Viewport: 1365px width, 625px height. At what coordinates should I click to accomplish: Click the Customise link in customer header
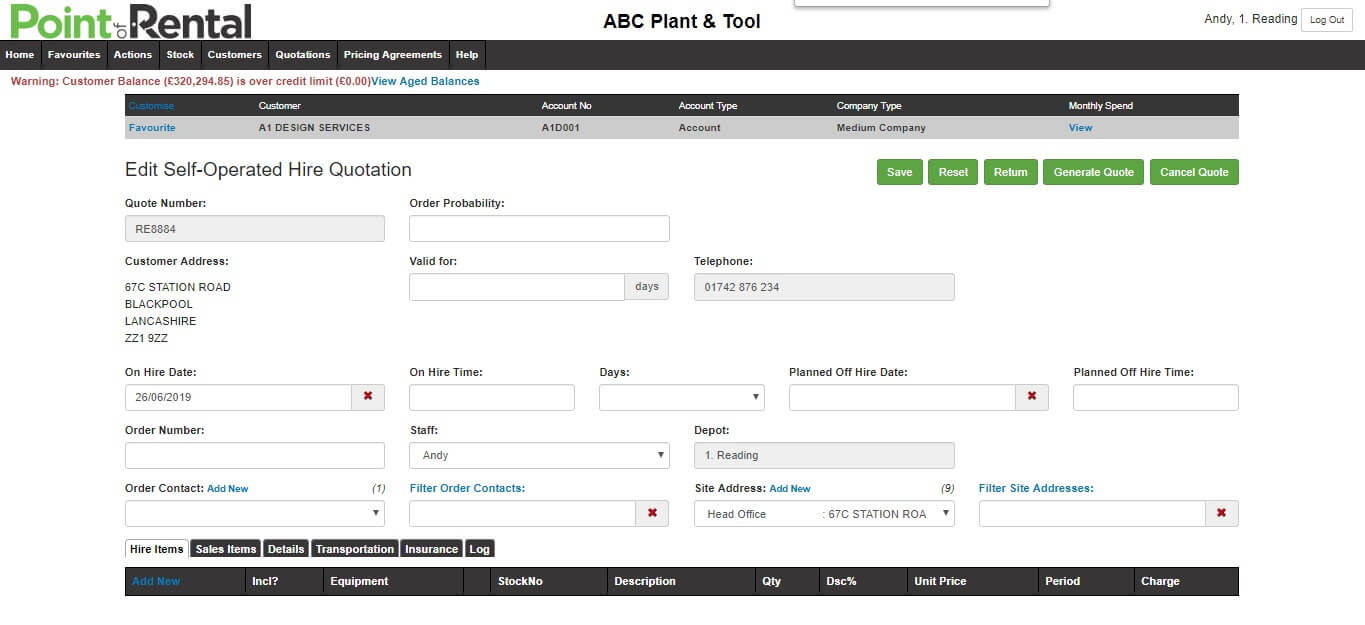(151, 105)
